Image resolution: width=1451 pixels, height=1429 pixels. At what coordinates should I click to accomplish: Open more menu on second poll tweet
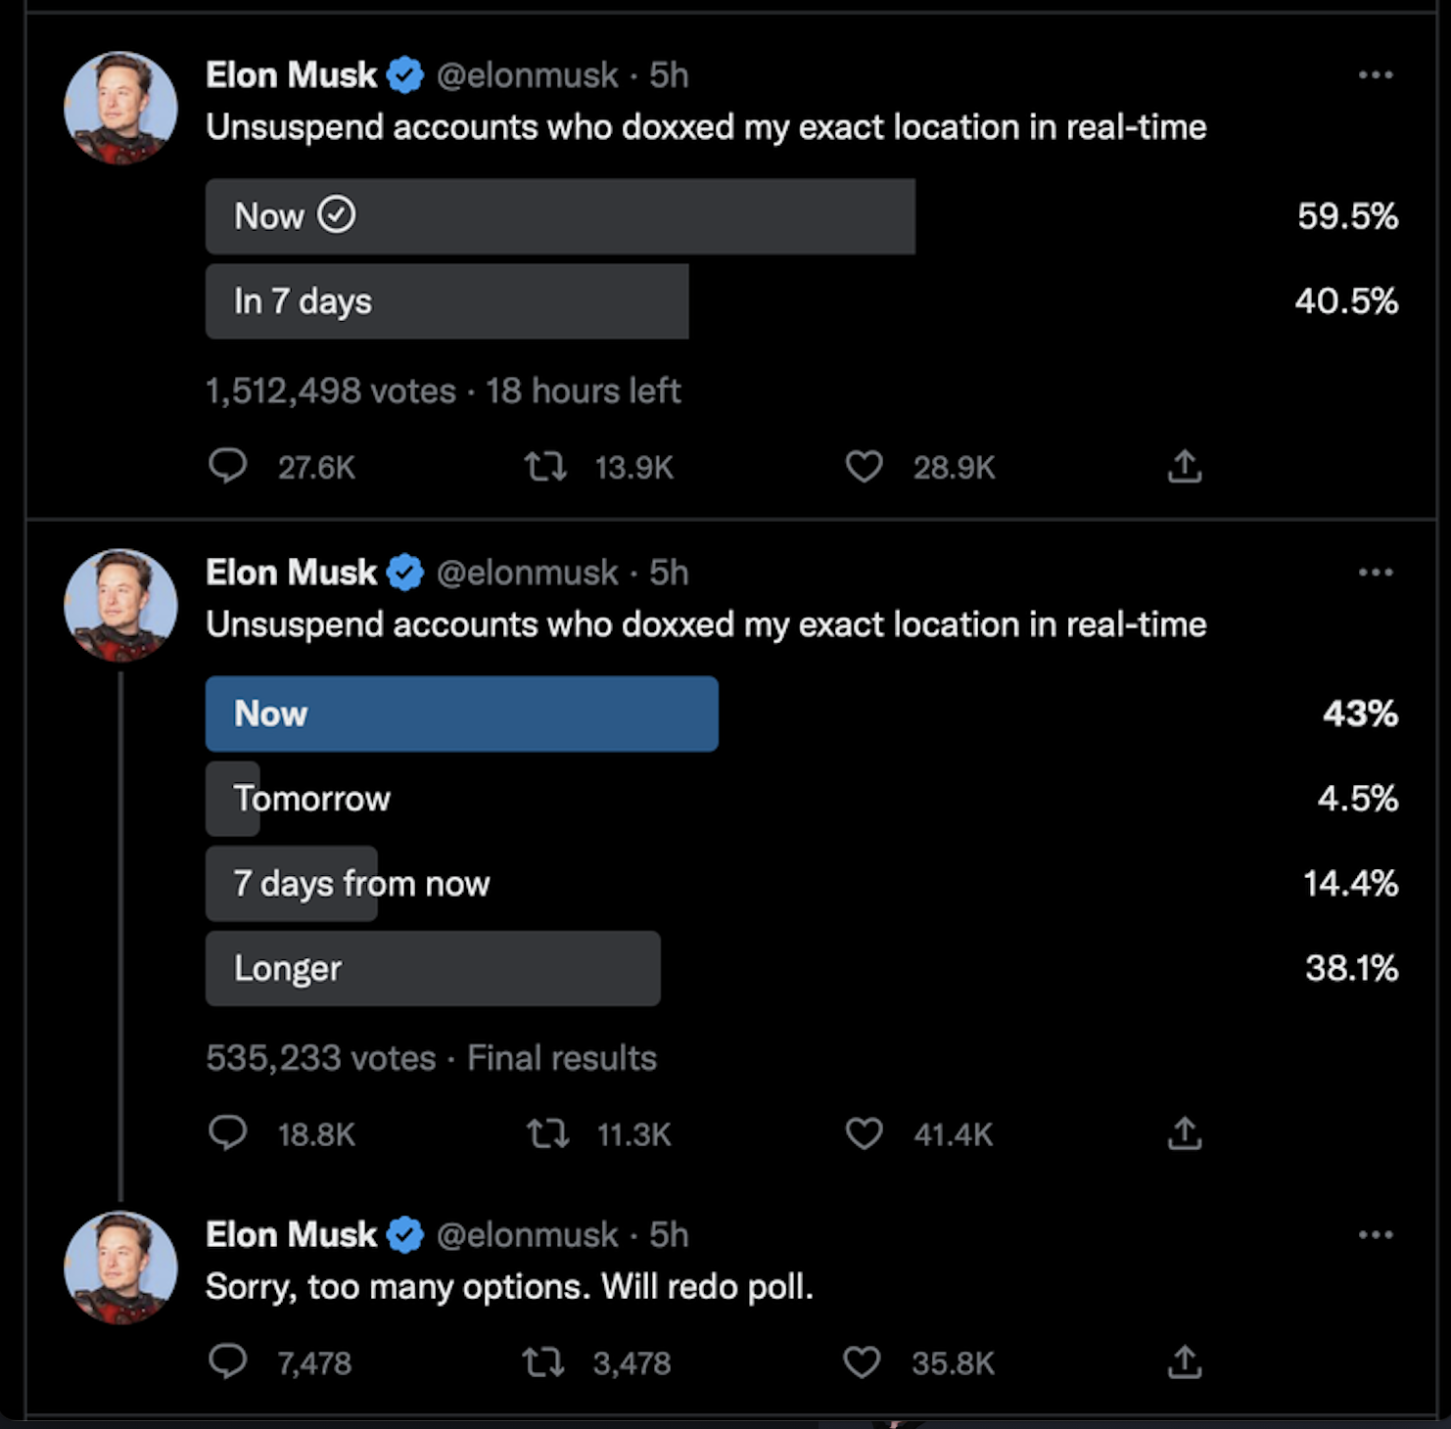(x=1376, y=572)
